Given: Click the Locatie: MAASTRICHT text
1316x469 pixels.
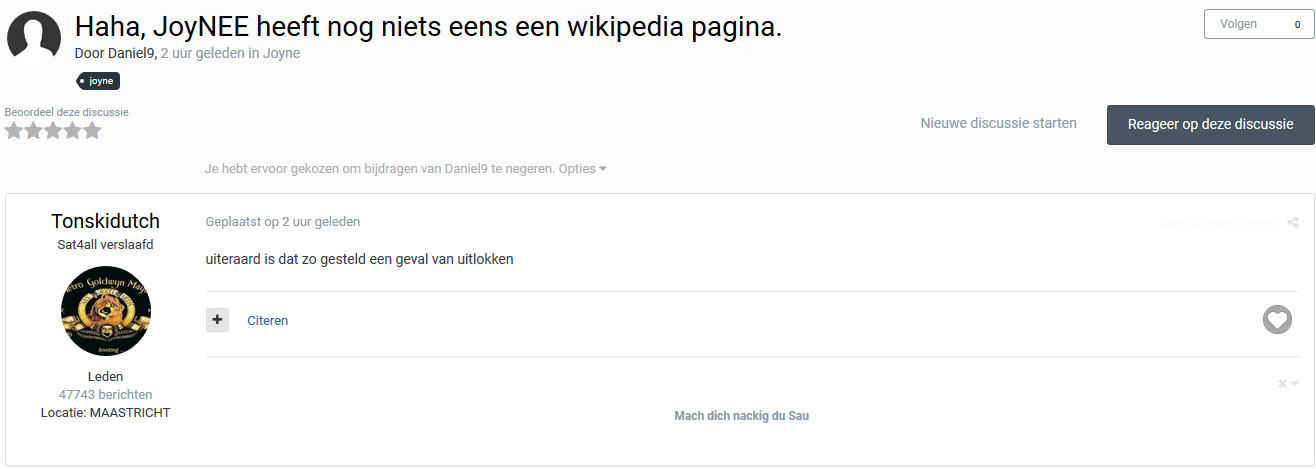Looking at the screenshot, I should tap(105, 412).
